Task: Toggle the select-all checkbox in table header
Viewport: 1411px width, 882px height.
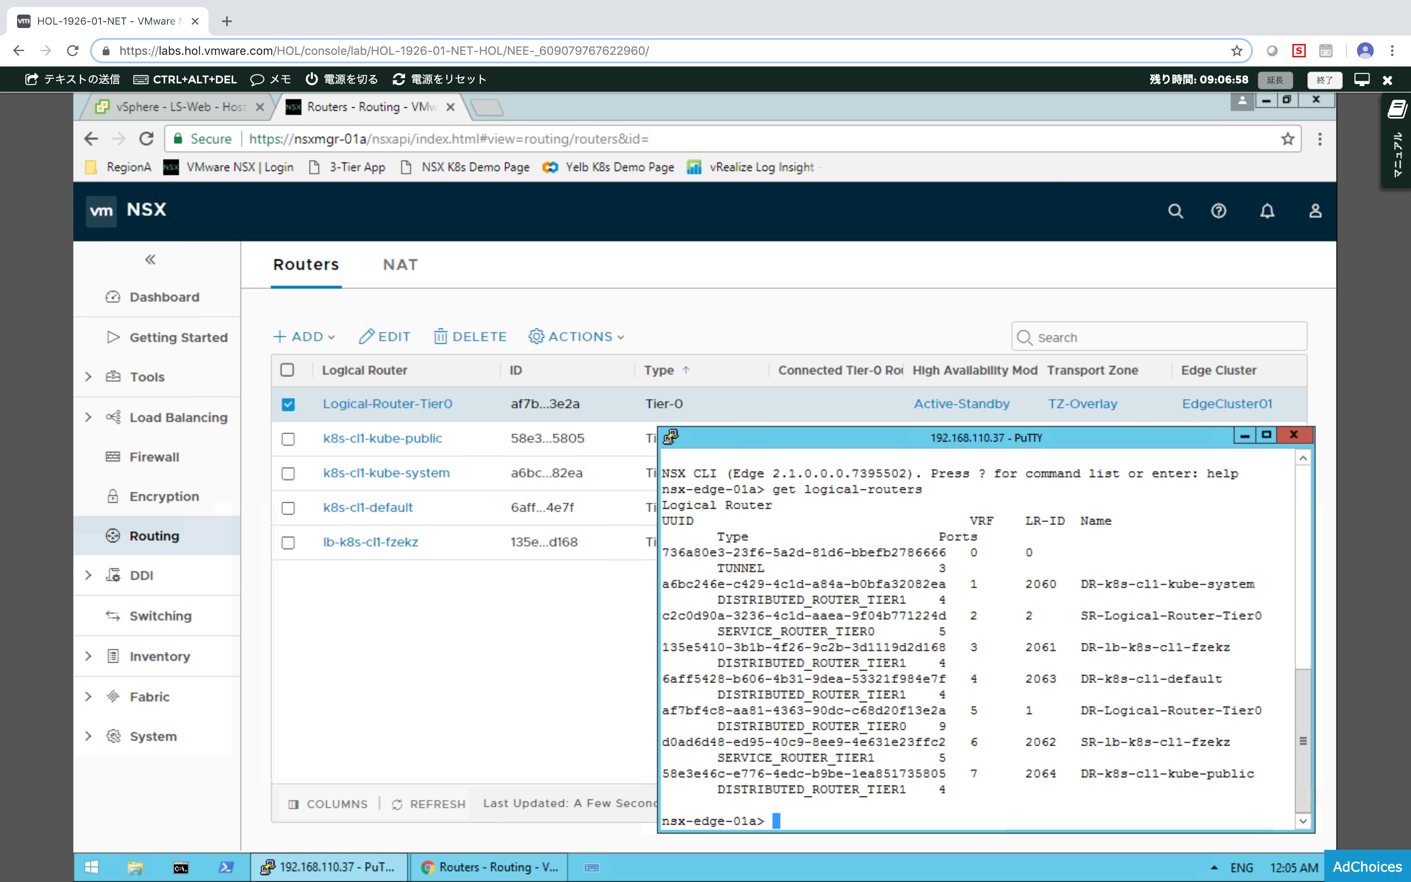Action: point(287,370)
